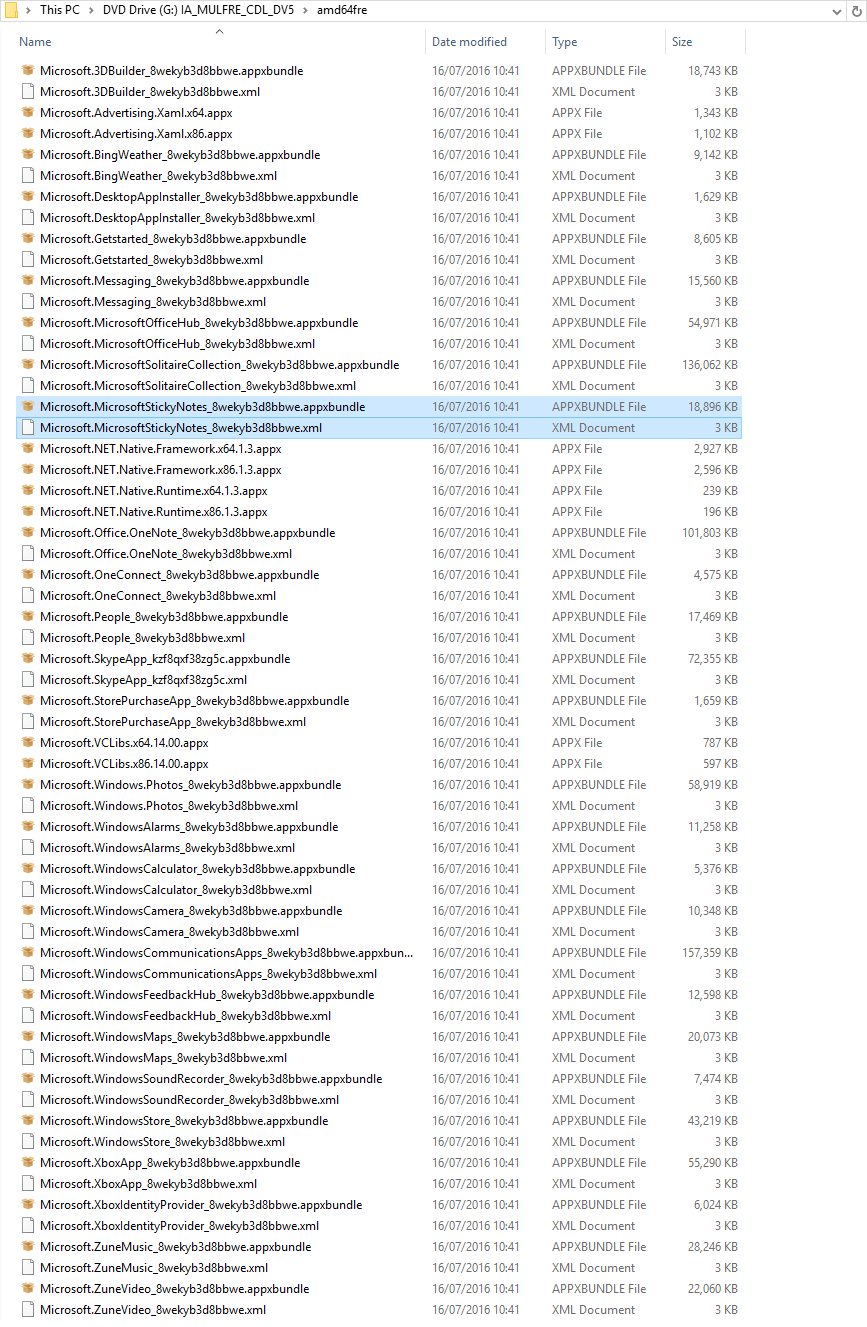Select Microsoft.OneConnect appxbundle file name
Screen dimensions: 867x1327
[180, 575]
